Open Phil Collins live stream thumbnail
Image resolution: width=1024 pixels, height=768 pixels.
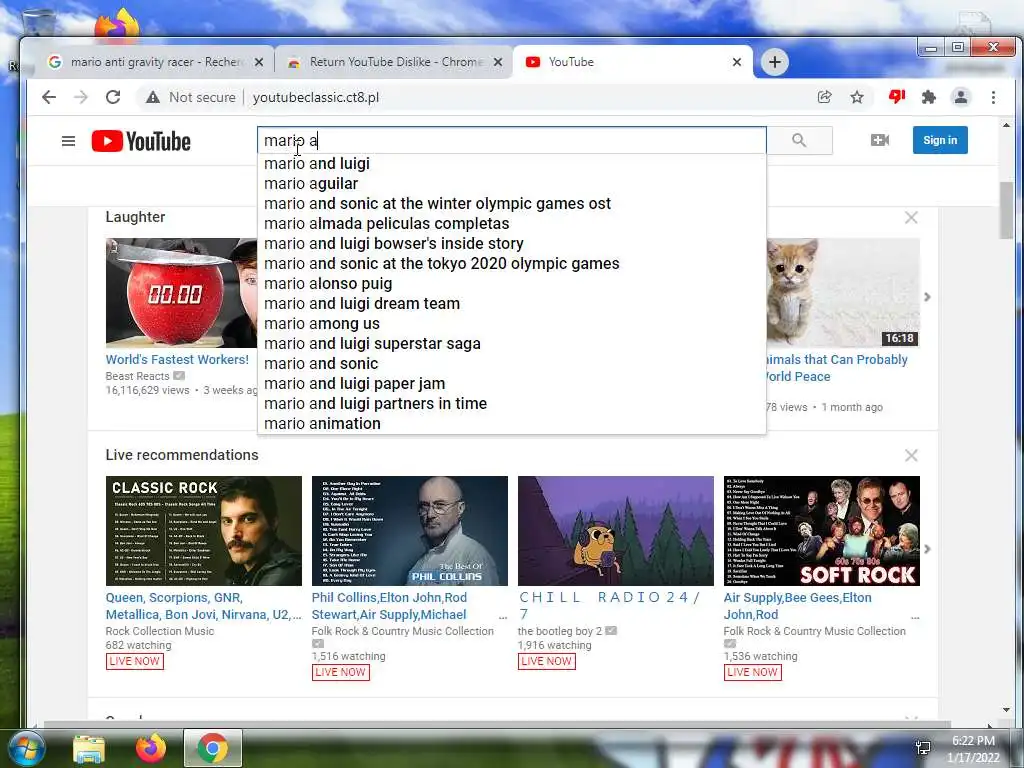(409, 531)
